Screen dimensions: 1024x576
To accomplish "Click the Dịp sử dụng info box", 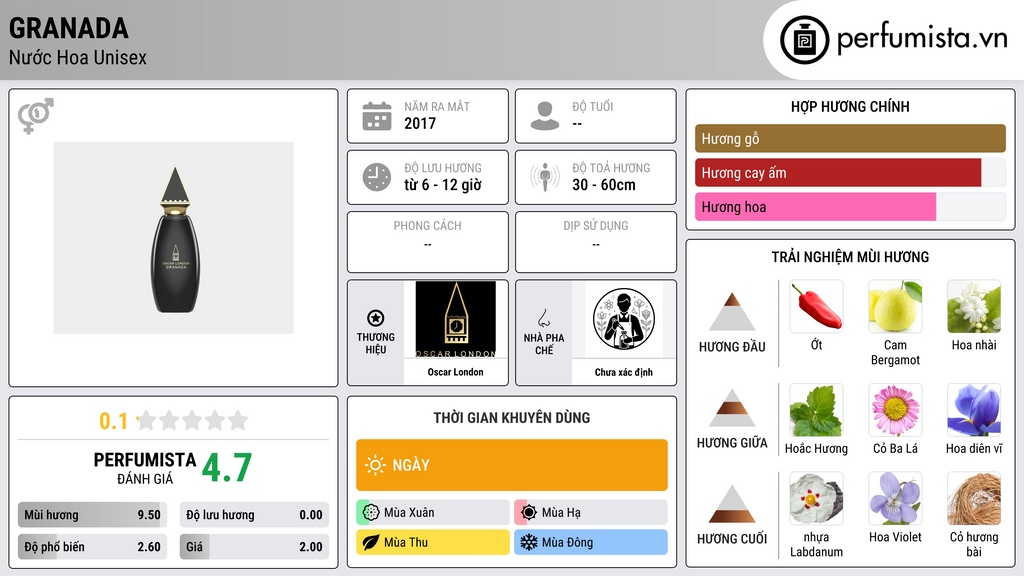I will click(x=596, y=242).
